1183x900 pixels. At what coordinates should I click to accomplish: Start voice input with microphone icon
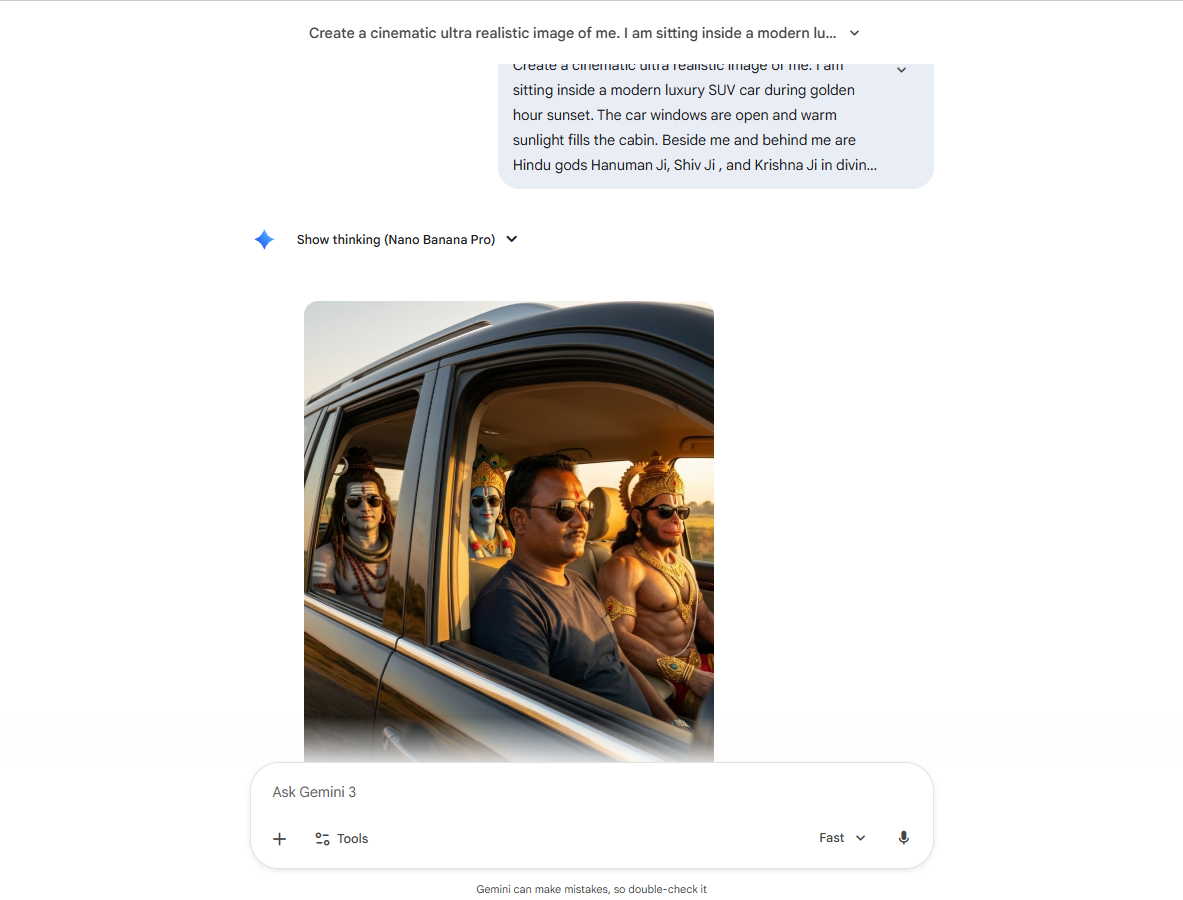click(903, 838)
